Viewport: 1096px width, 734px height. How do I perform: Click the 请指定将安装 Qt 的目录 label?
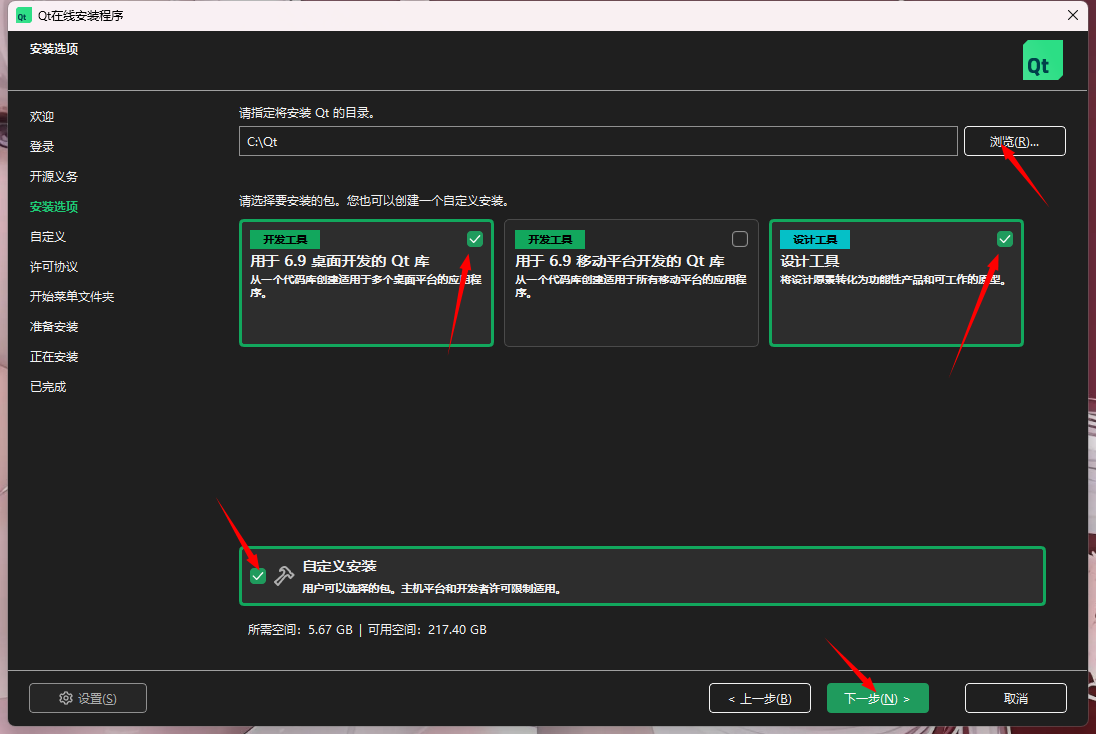click(307, 113)
